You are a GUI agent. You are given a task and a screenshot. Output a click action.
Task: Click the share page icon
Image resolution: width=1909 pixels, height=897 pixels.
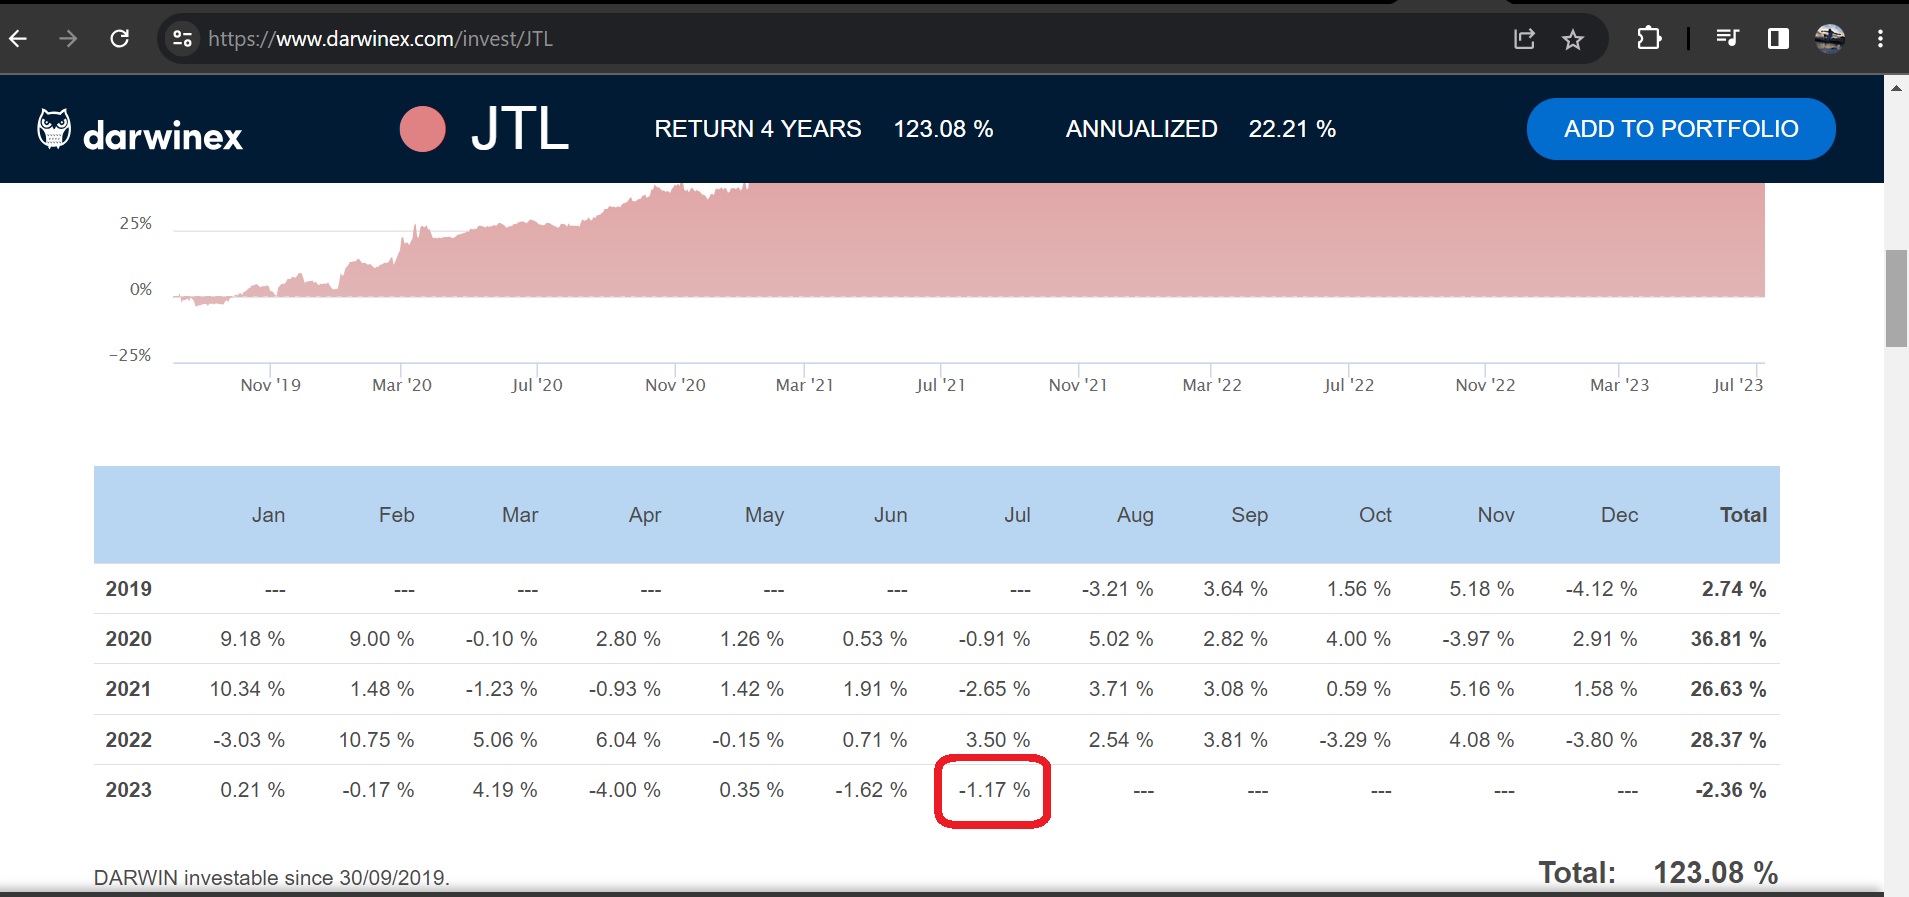point(1524,39)
